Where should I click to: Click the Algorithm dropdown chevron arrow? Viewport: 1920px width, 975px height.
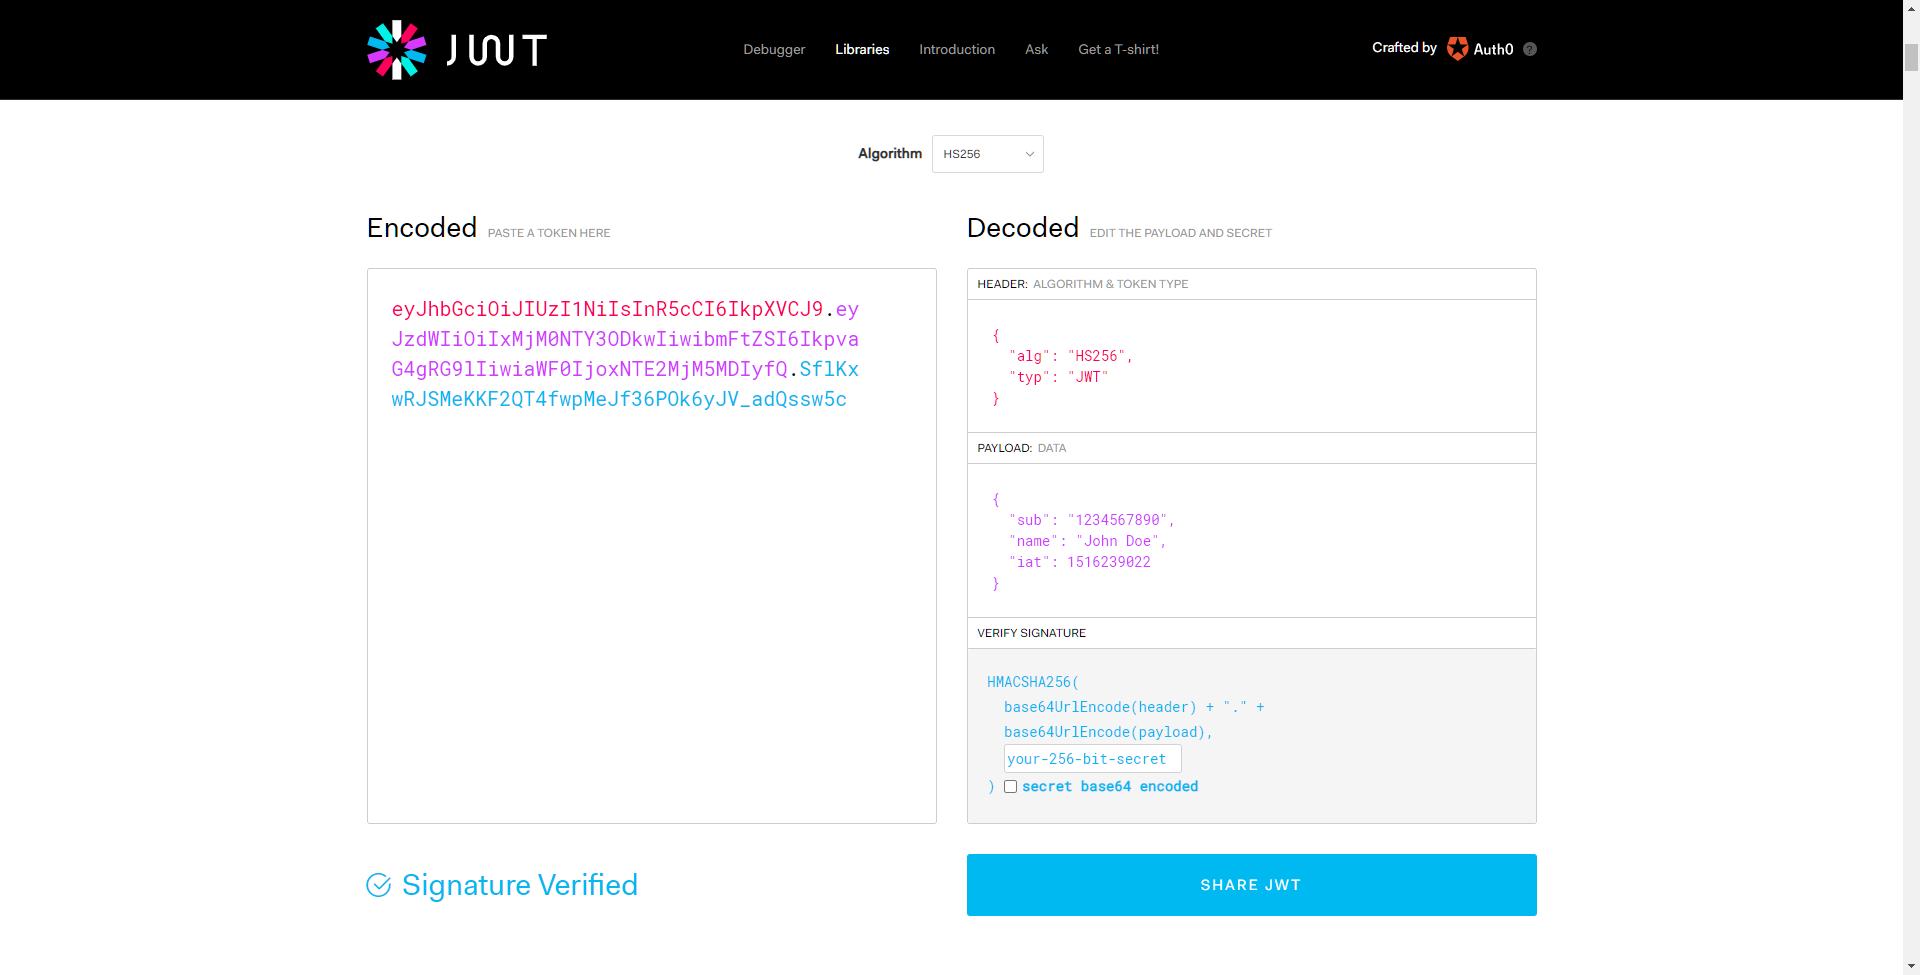1029,154
